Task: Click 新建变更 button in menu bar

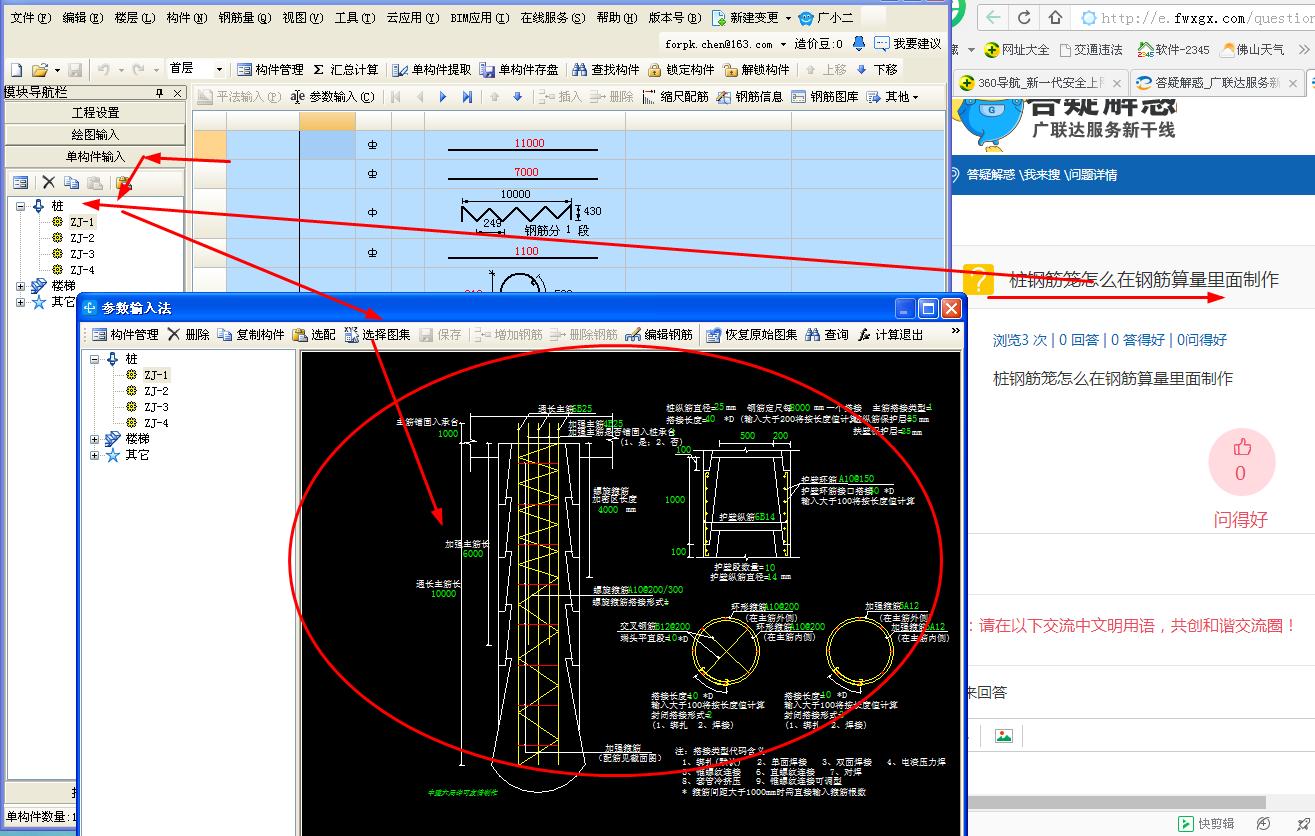Action: point(746,18)
